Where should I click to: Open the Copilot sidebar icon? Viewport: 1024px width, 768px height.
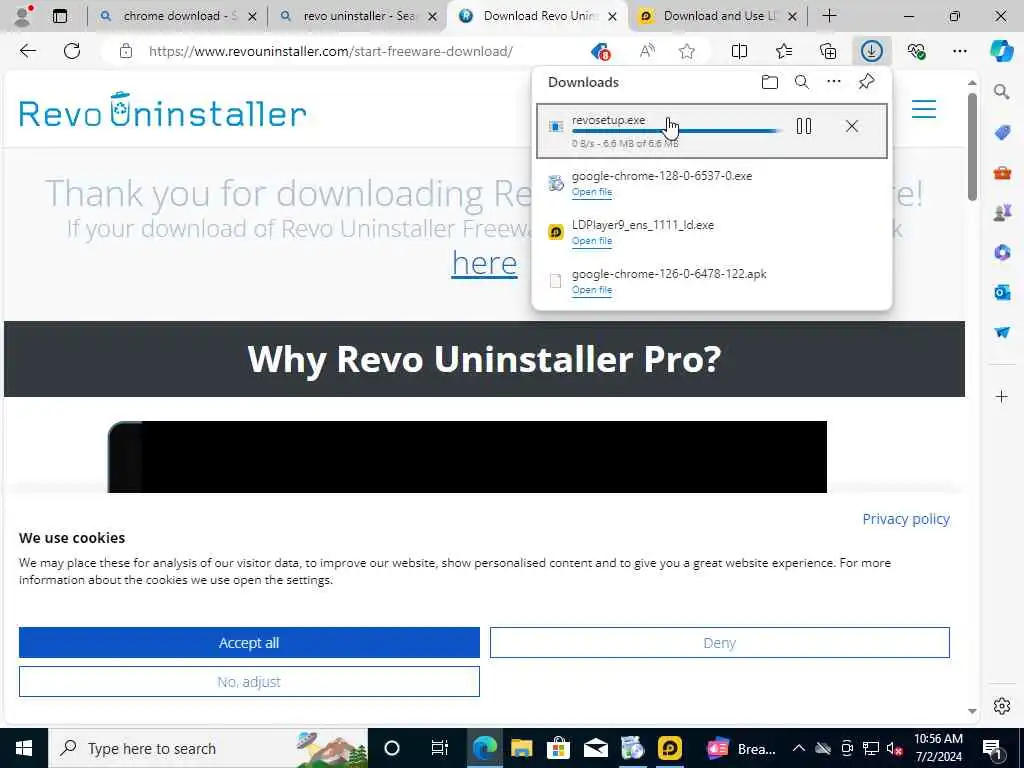(1002, 51)
